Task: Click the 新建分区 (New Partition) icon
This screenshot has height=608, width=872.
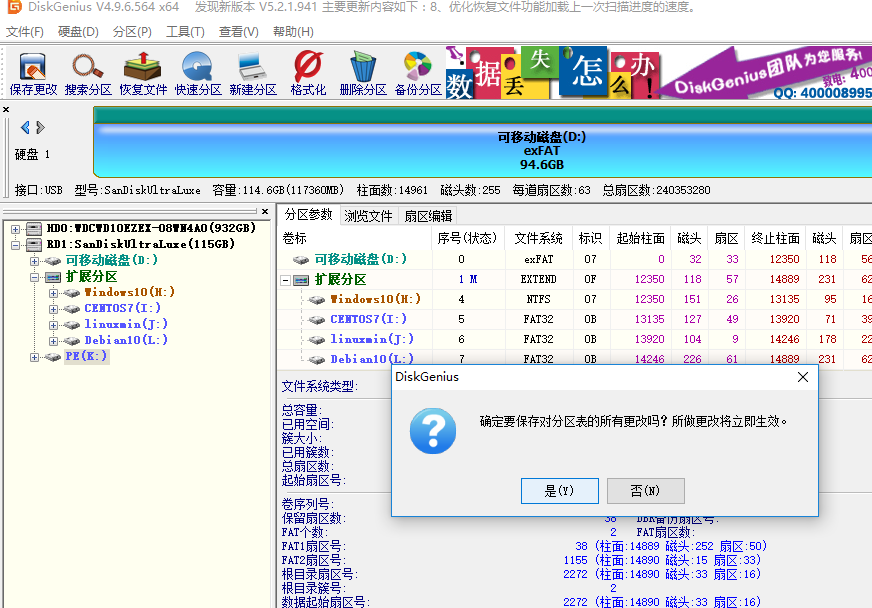Action: coord(253,73)
